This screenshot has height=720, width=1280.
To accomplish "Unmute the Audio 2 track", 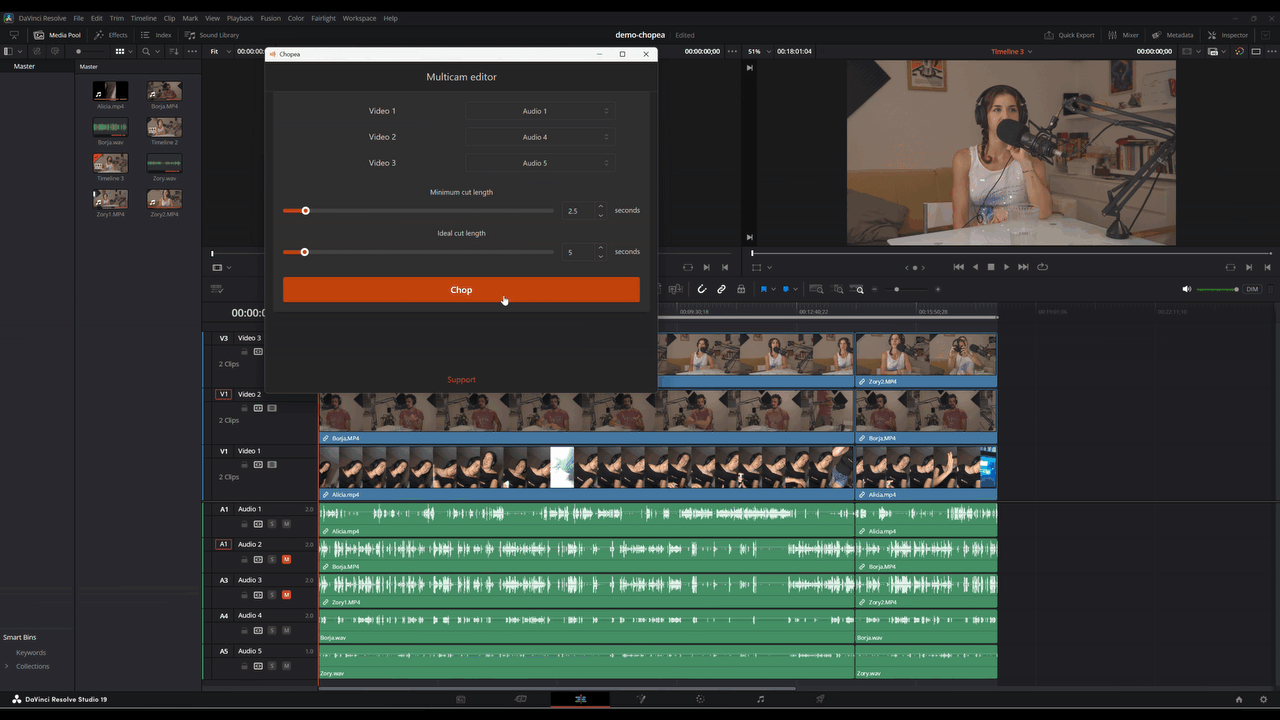I will [x=286, y=559].
